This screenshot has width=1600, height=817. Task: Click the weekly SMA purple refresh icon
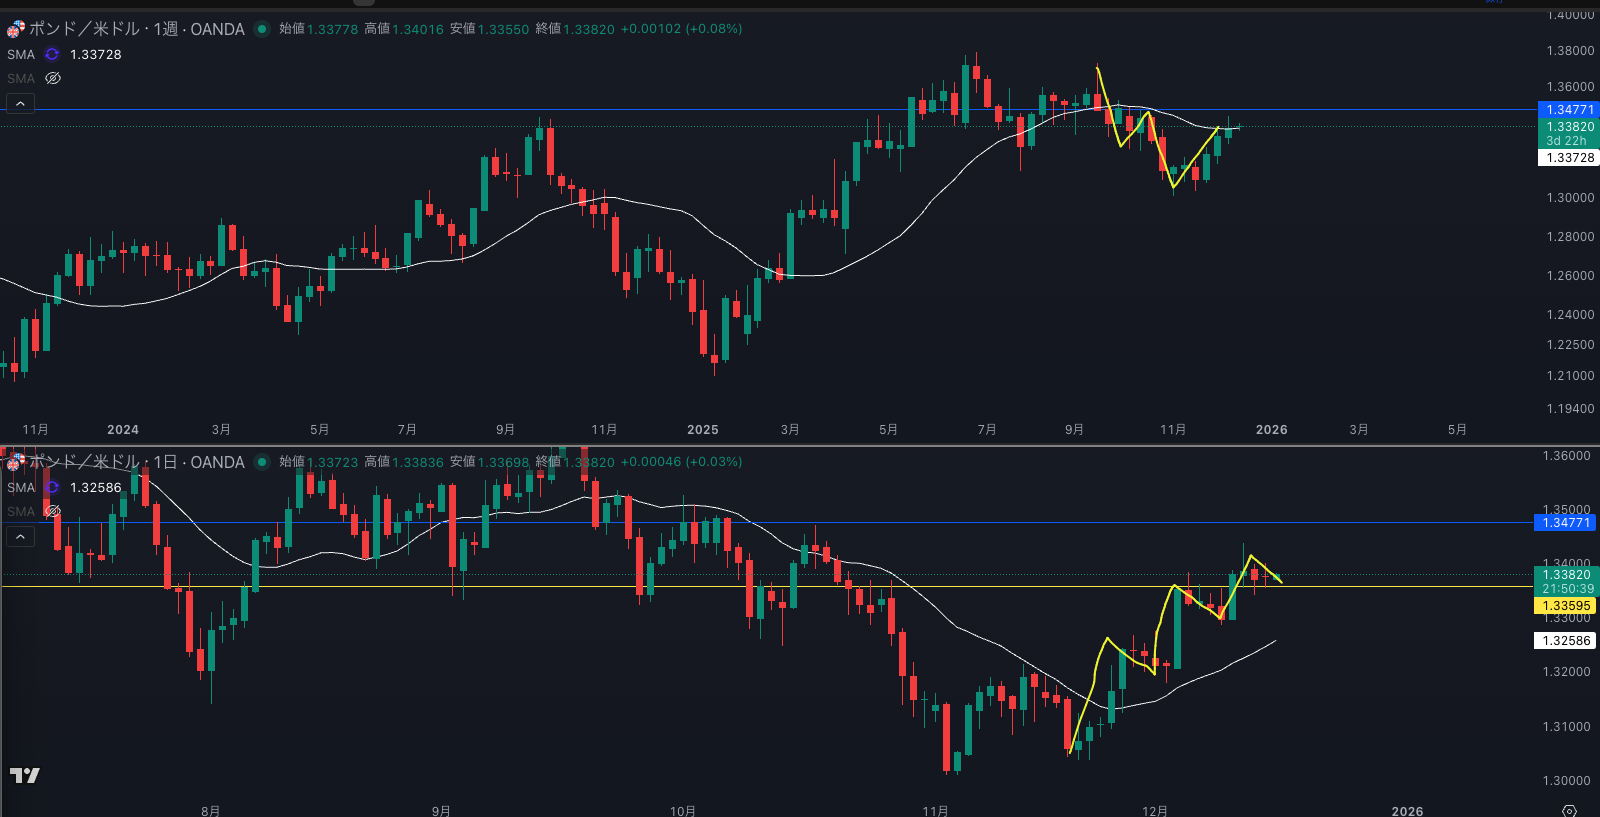52,55
